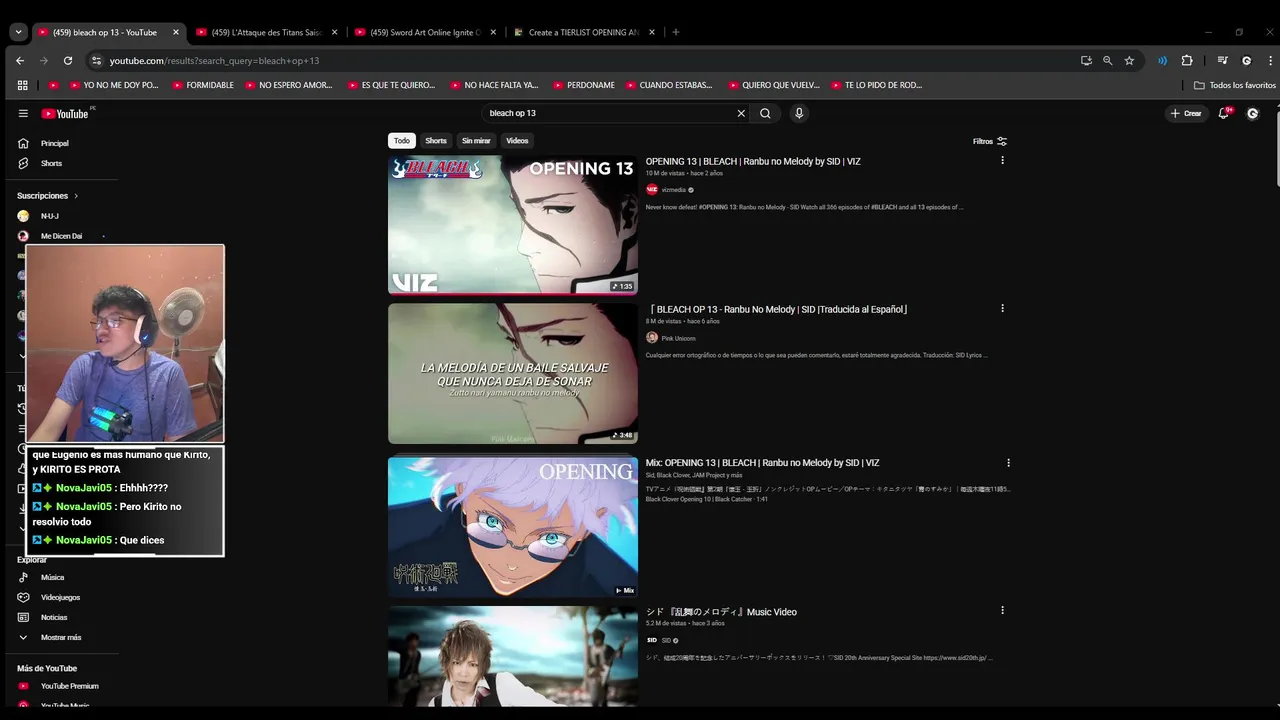Open Filtros search filters

tap(990, 141)
